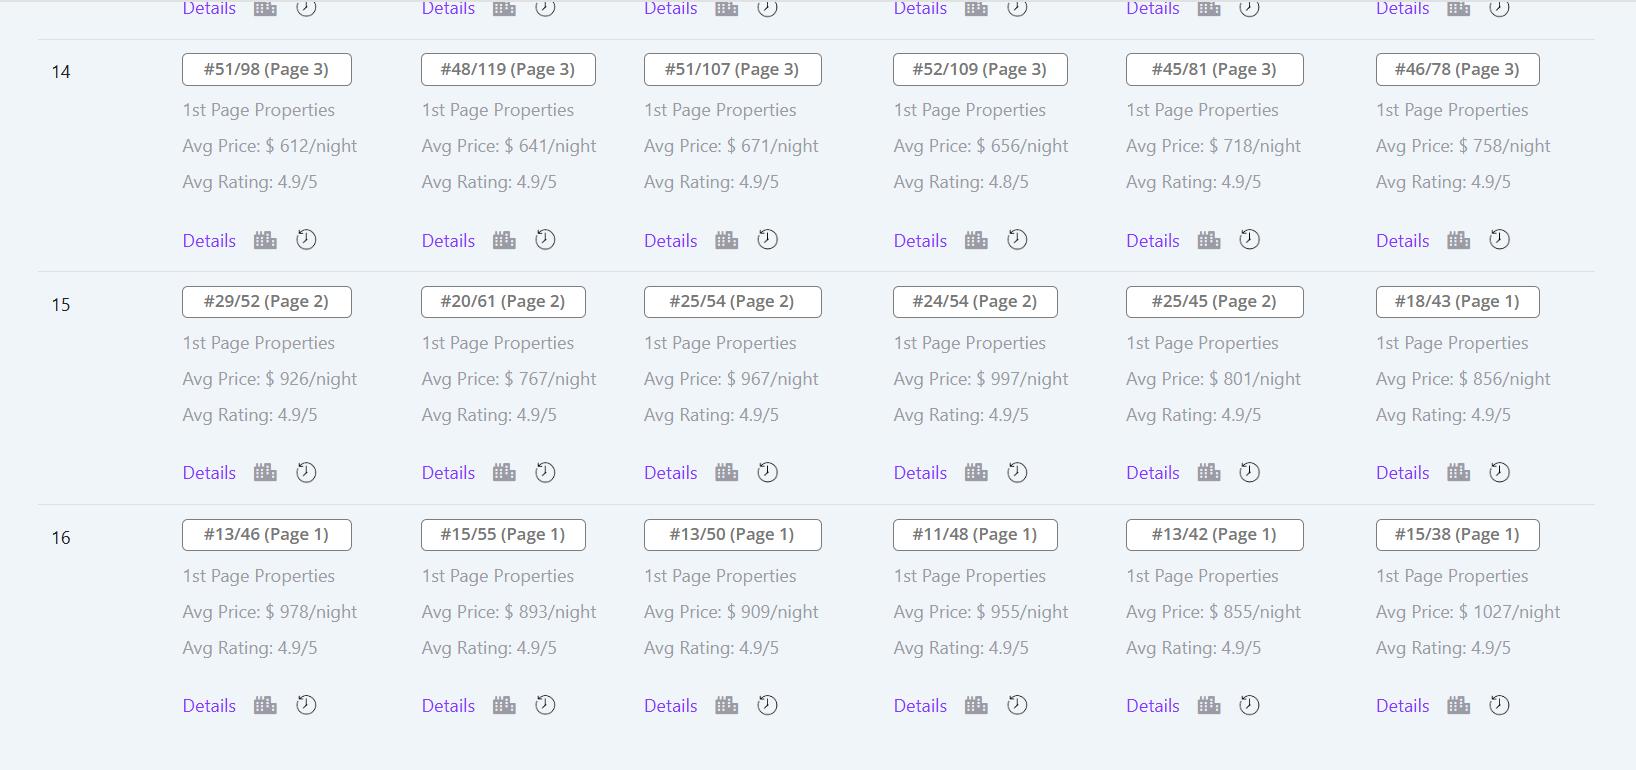Click the building icon in the #29/52 cell

[x=265, y=472]
